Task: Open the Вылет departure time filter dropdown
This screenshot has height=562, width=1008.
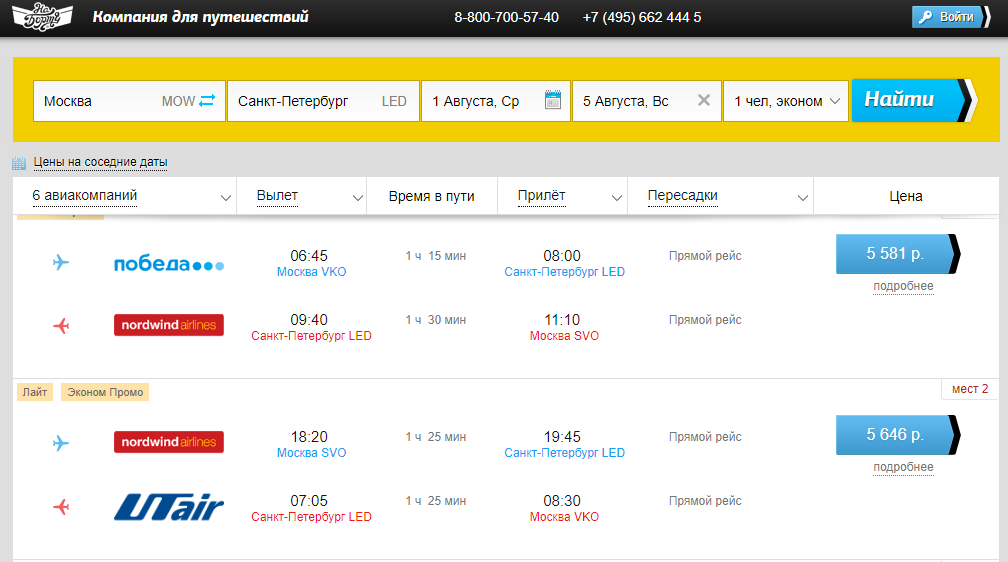Action: pyautogui.click(x=302, y=196)
